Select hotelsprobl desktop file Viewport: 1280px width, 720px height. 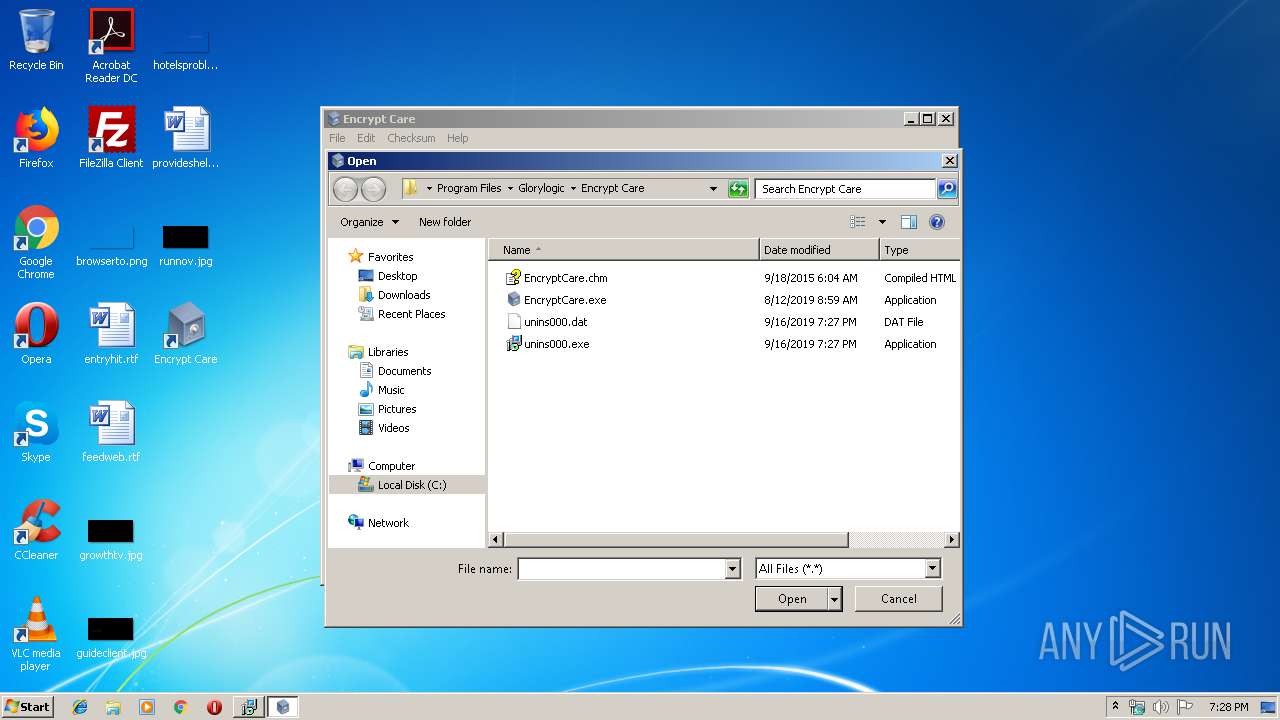(x=186, y=52)
